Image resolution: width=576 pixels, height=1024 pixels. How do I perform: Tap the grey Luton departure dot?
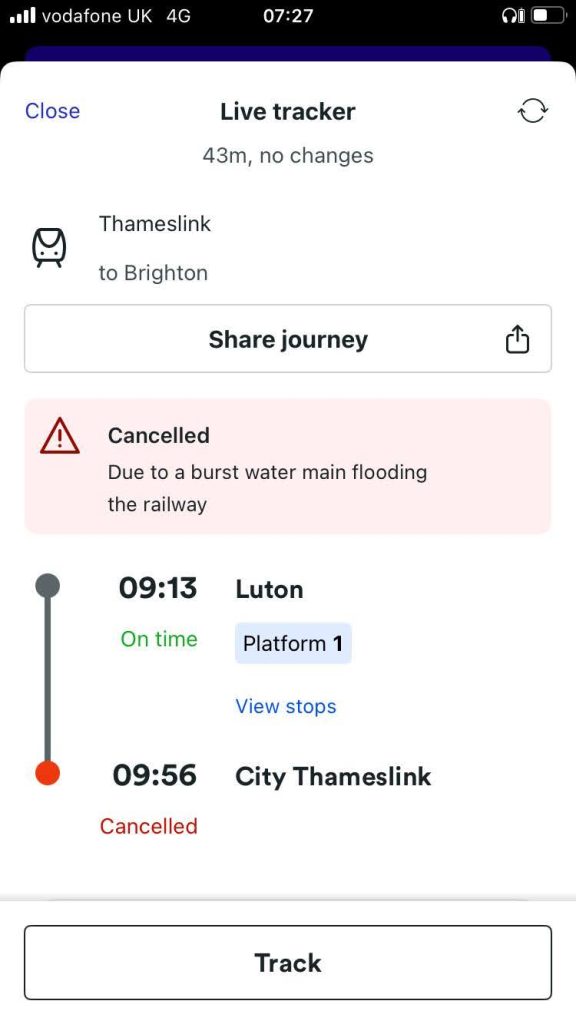click(x=47, y=586)
